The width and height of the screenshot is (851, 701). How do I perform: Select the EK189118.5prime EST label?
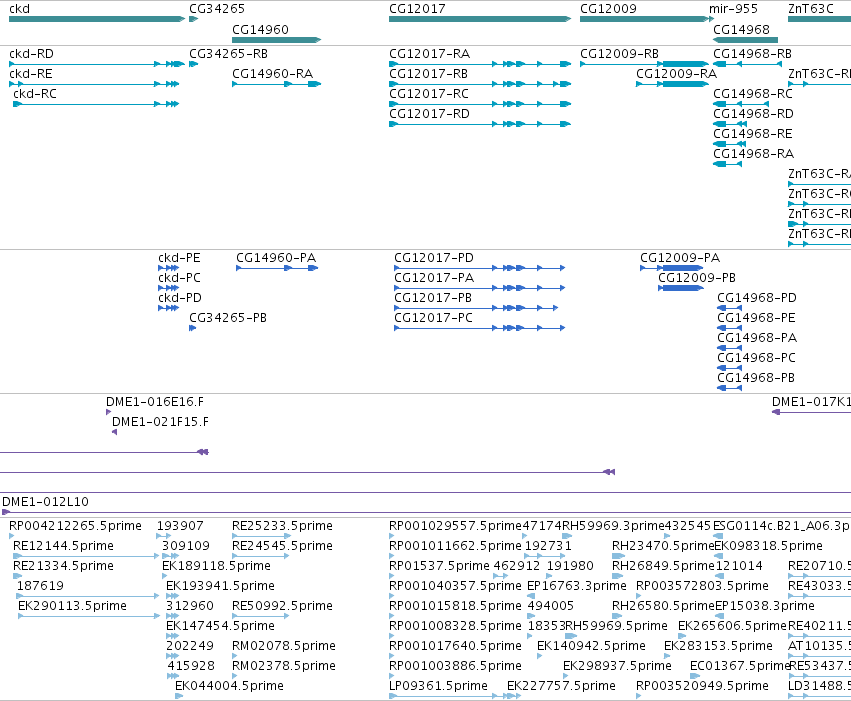[x=216, y=566]
